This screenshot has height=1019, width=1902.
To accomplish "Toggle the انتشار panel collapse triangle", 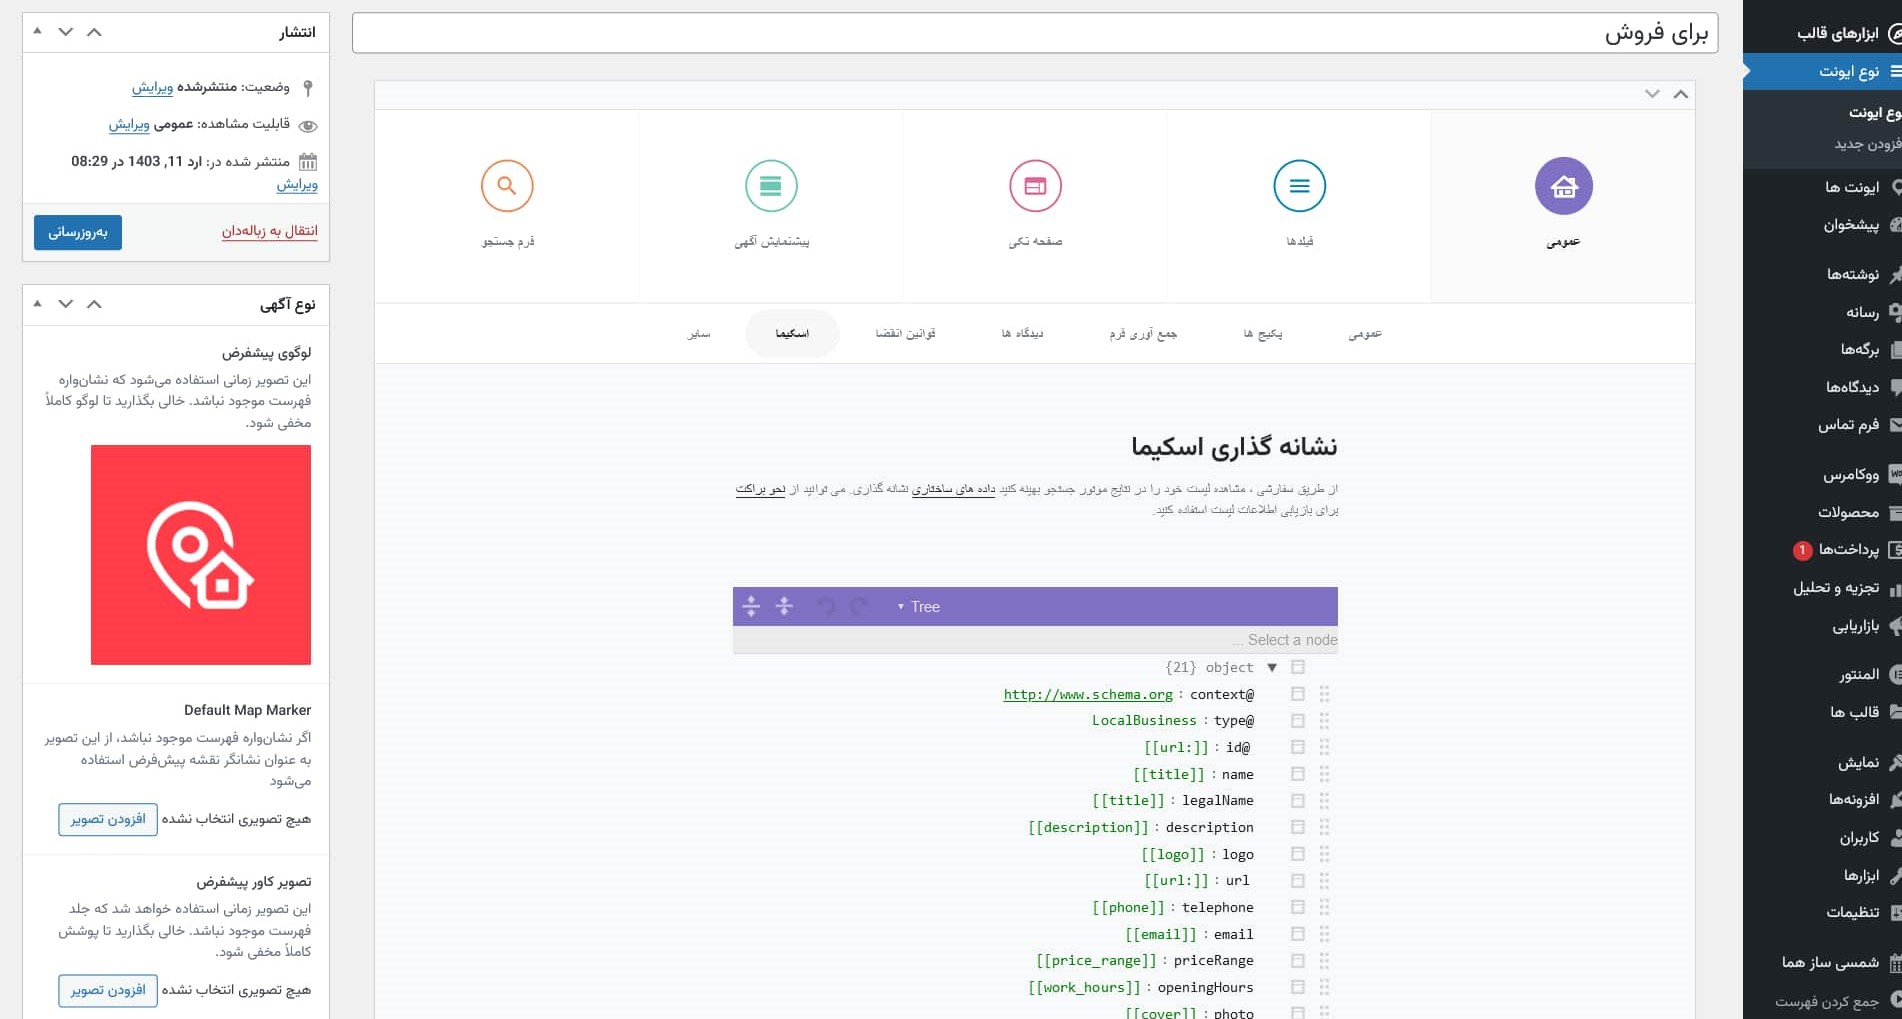I will coord(38,31).
